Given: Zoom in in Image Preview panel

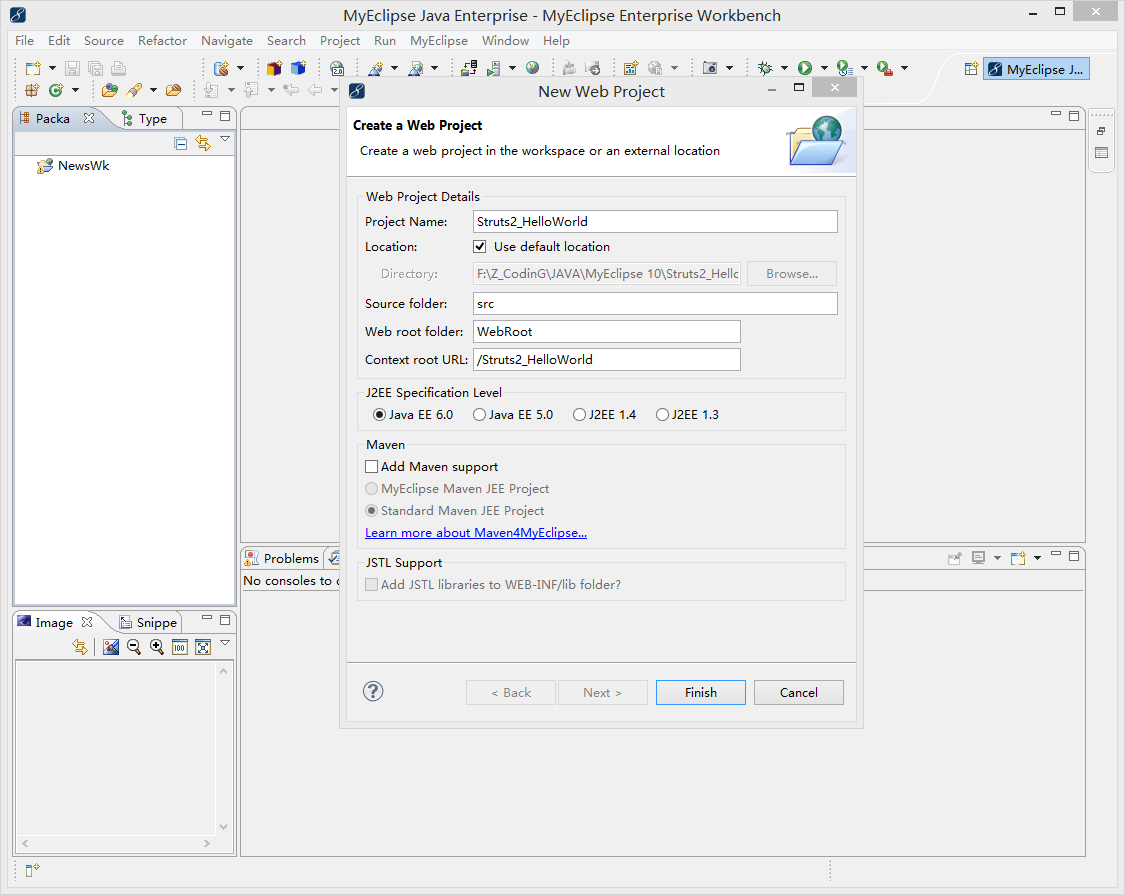Looking at the screenshot, I should [x=156, y=647].
